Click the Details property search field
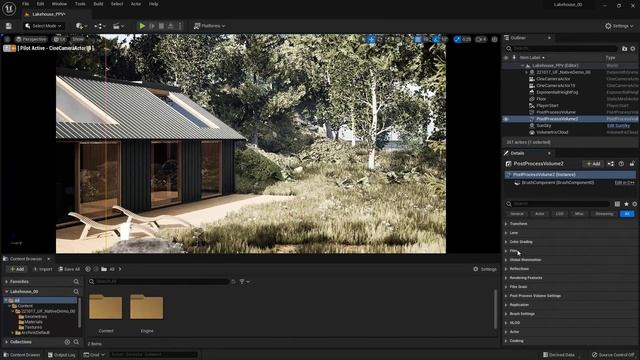Screen dimensions: 640x360 coord(558,204)
